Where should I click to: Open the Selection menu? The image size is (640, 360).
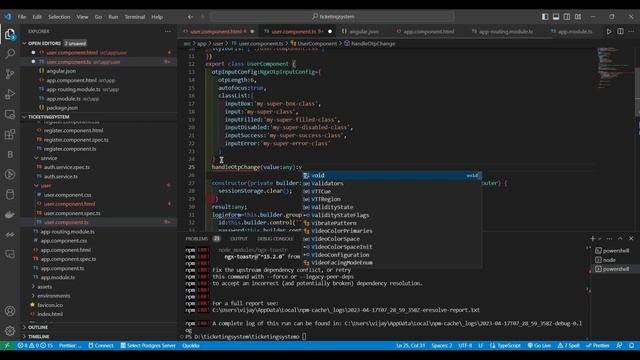[x=59, y=17]
